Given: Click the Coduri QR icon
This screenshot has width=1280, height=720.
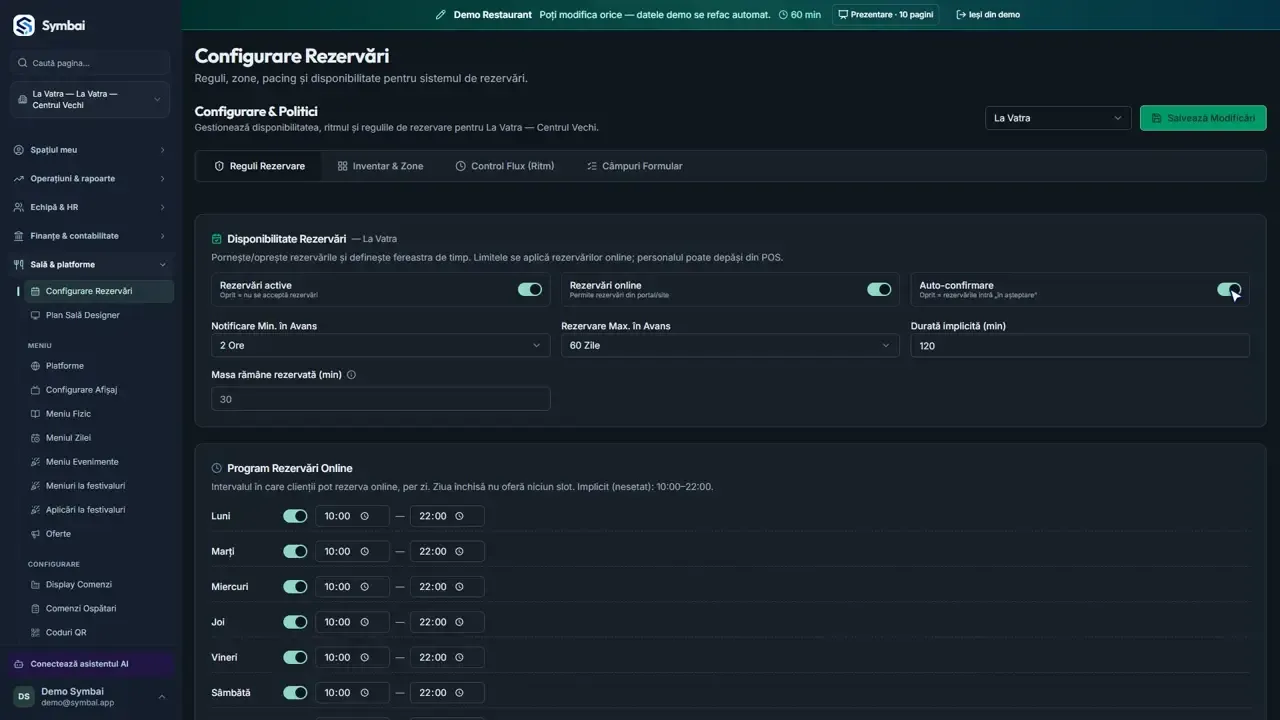Looking at the screenshot, I should pyautogui.click(x=36, y=633).
